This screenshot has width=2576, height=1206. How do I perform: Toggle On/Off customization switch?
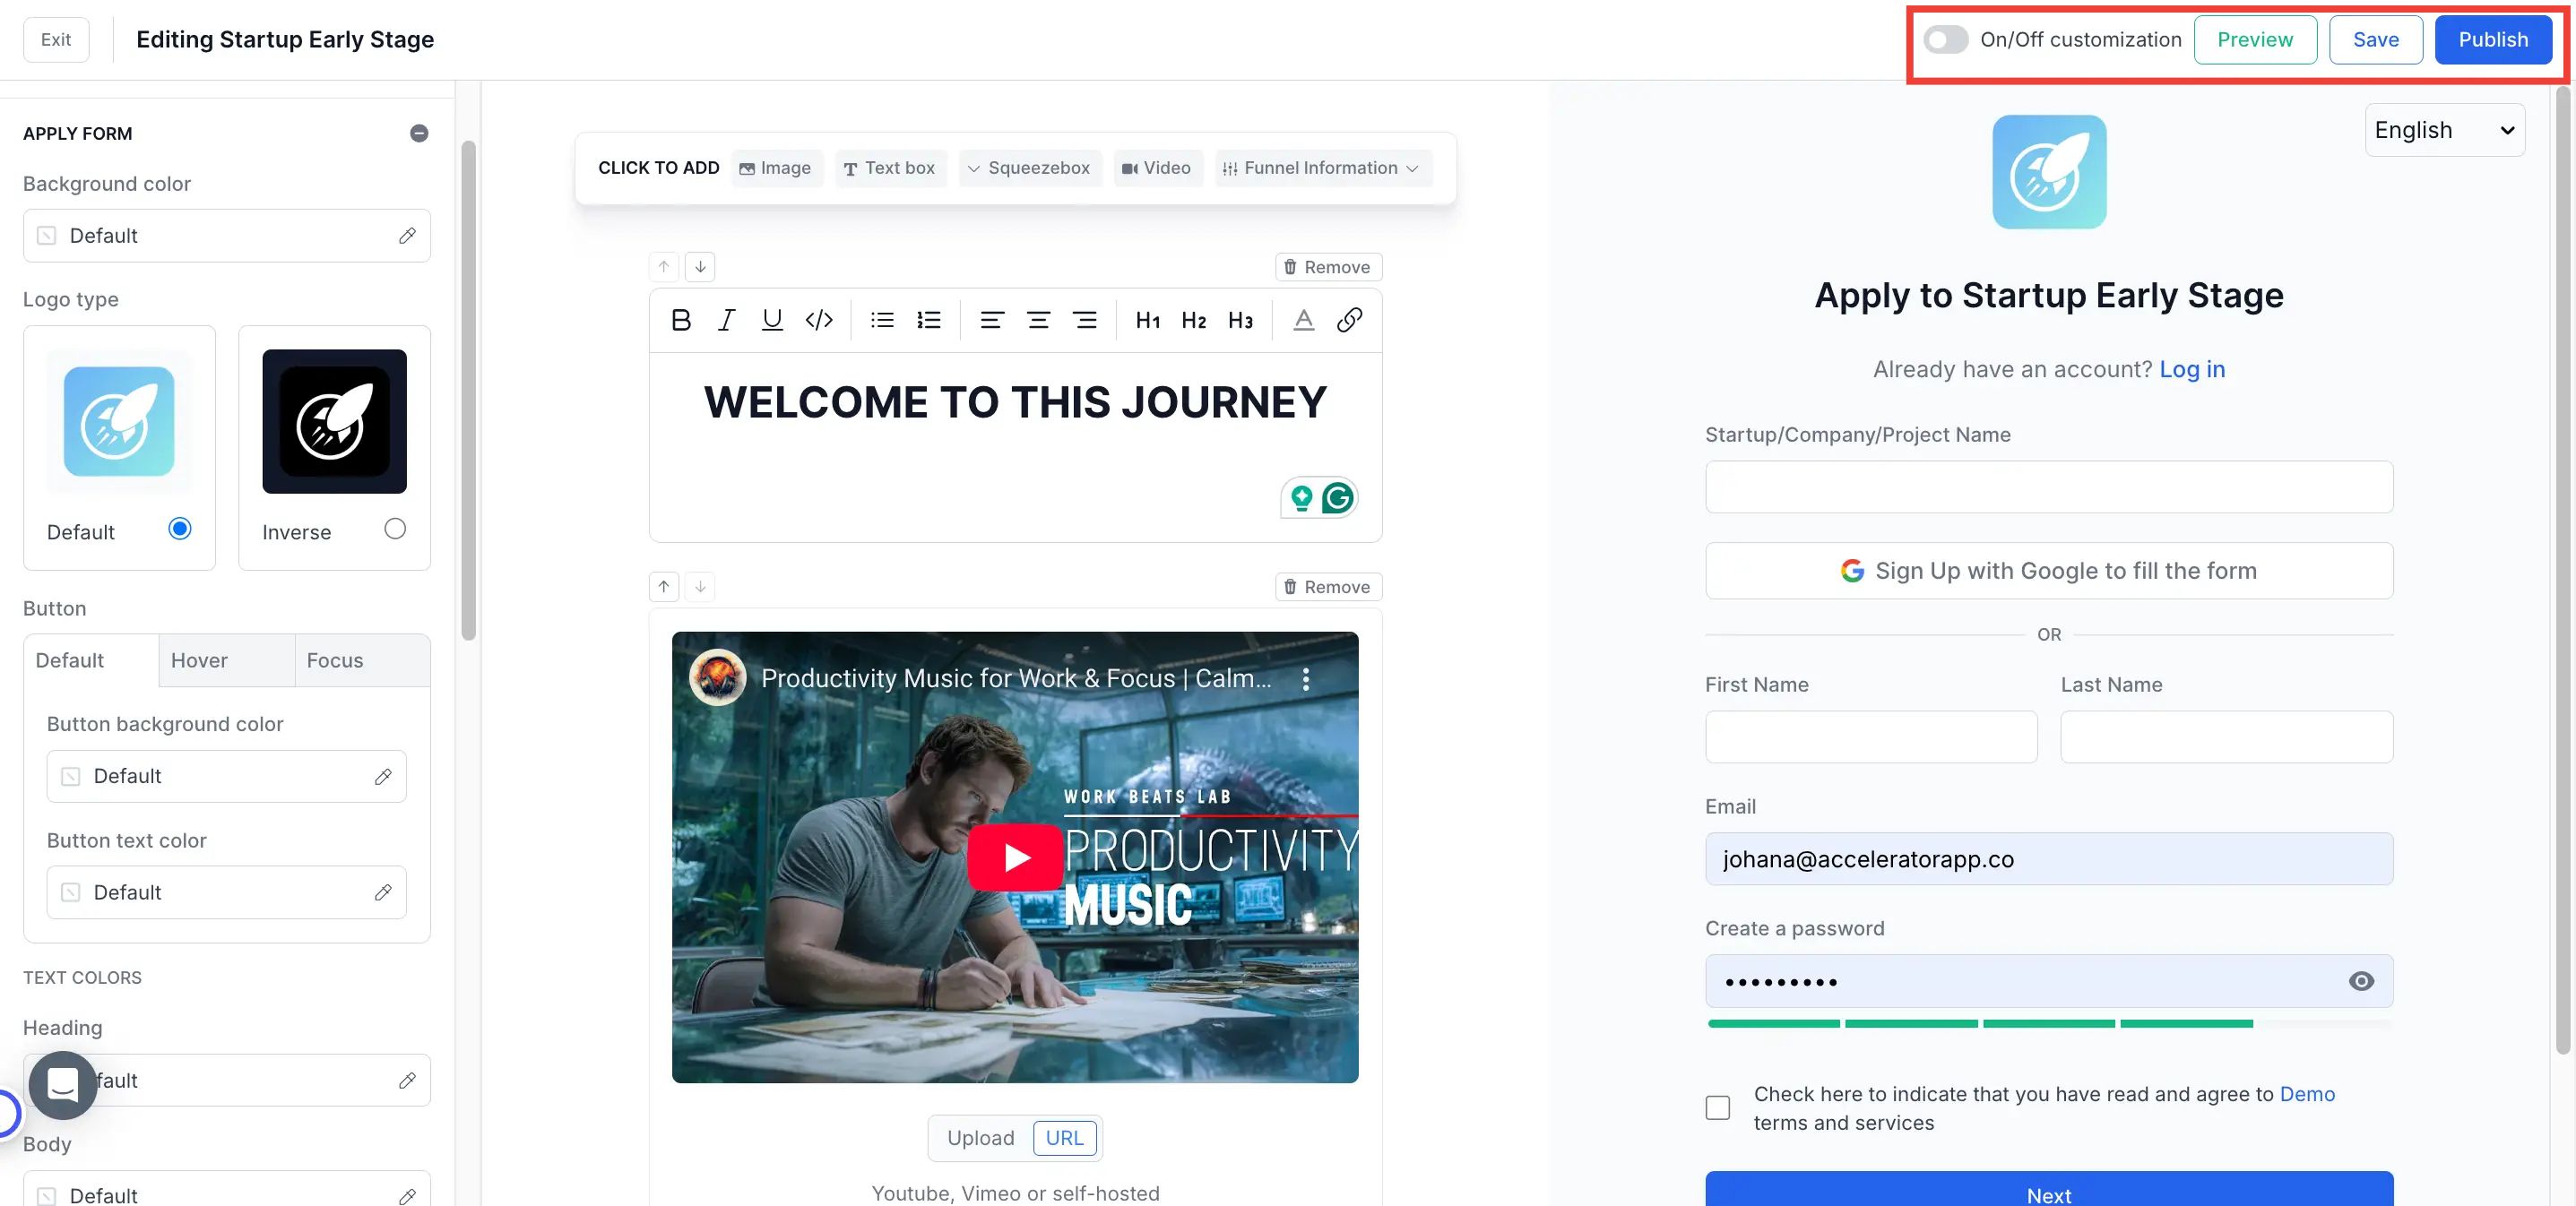click(1945, 40)
